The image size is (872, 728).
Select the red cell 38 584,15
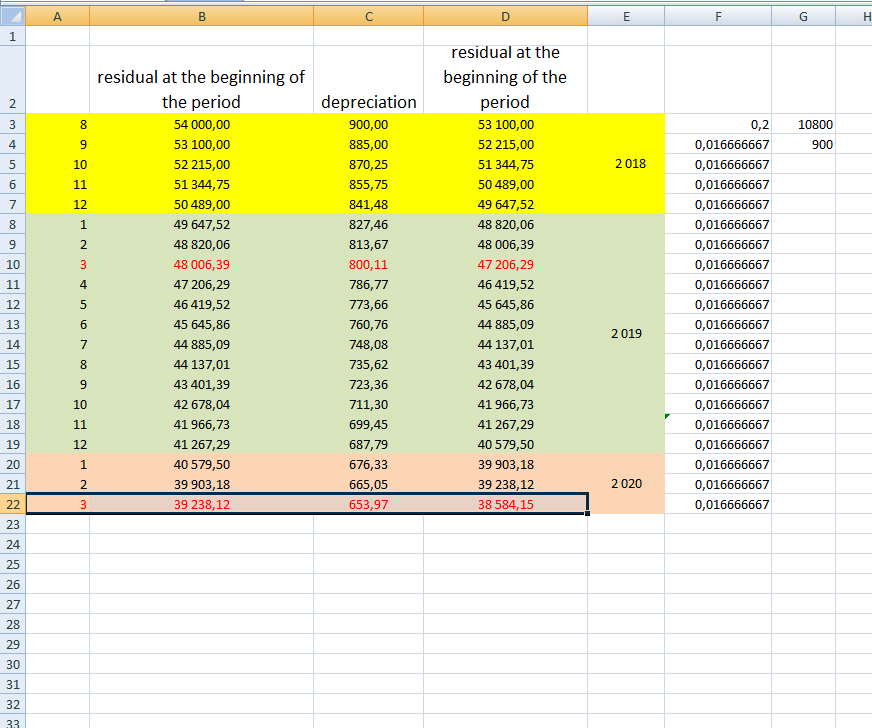(x=505, y=505)
